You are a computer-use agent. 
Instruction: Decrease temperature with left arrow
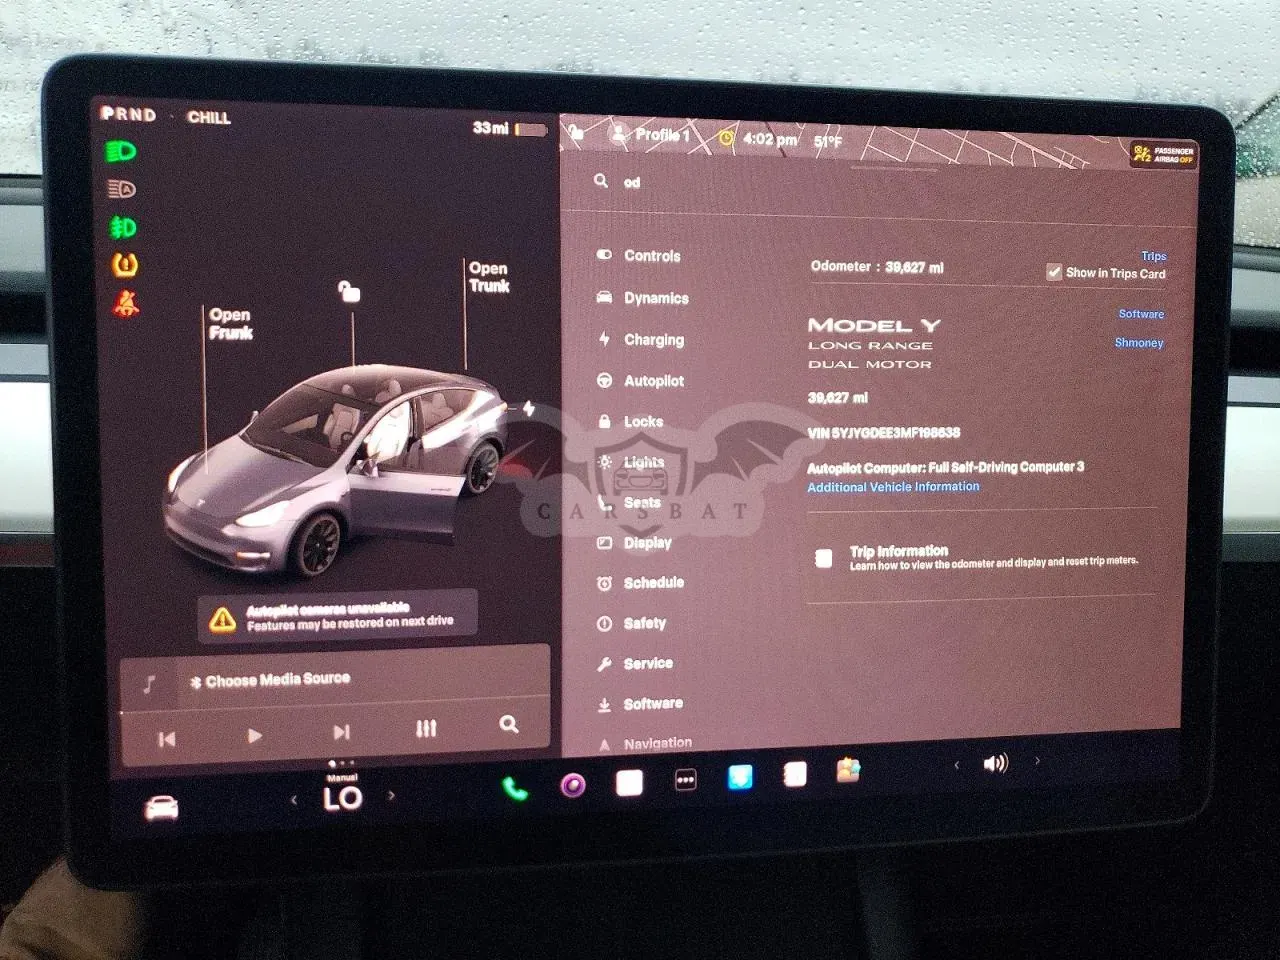coord(294,800)
